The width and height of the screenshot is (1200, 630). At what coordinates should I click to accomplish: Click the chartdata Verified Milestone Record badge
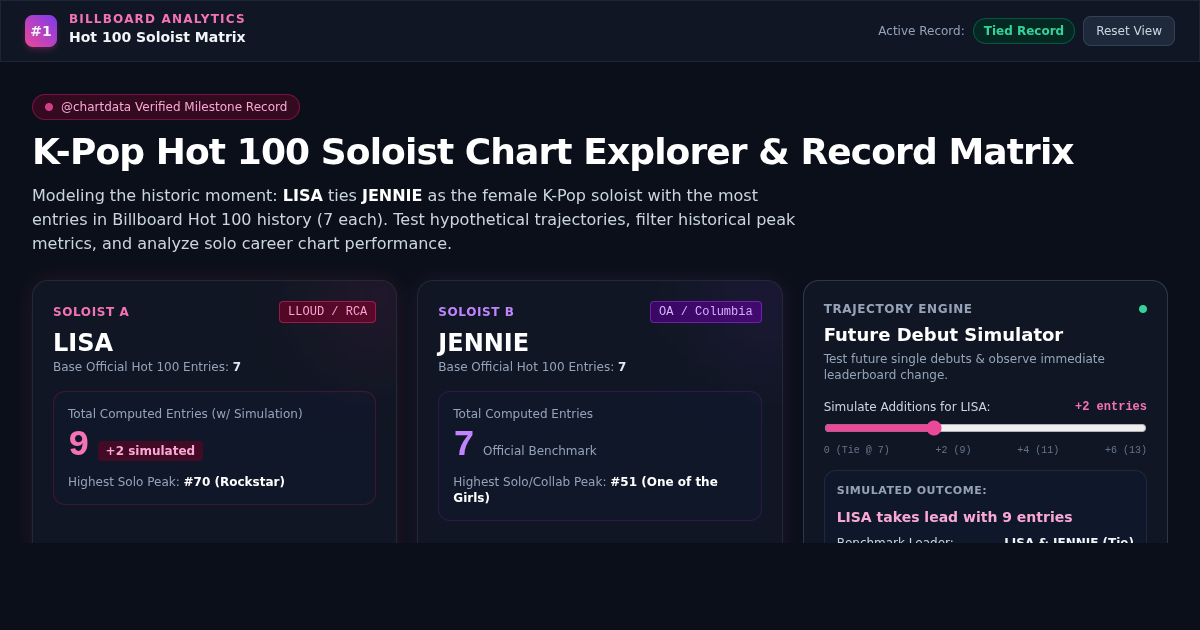166,107
